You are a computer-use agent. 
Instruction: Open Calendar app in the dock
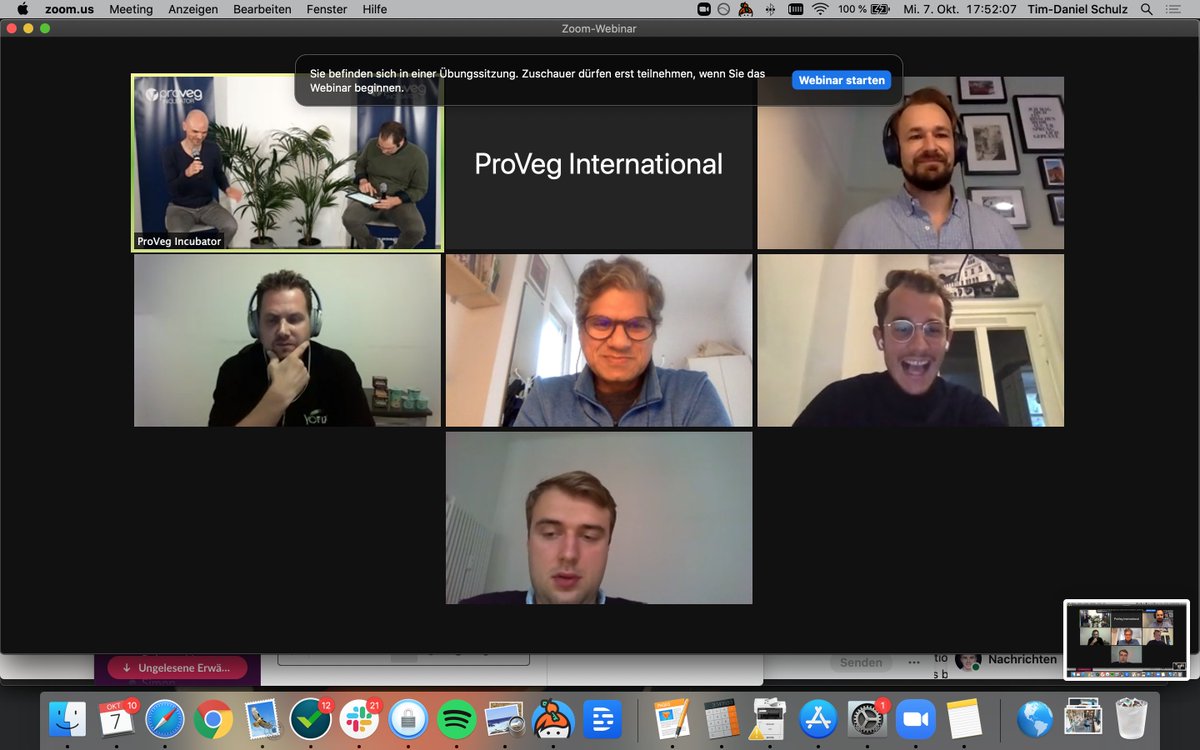(x=116, y=718)
